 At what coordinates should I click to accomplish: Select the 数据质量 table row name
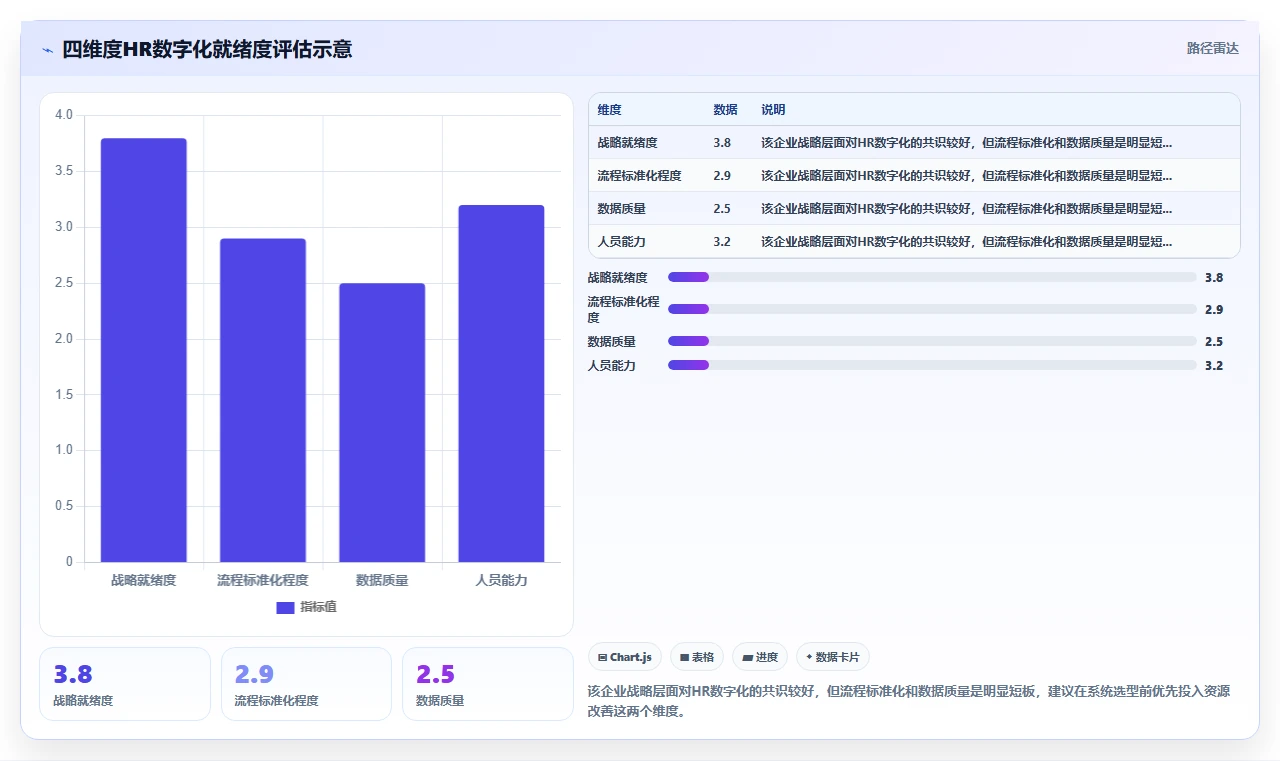(x=621, y=209)
